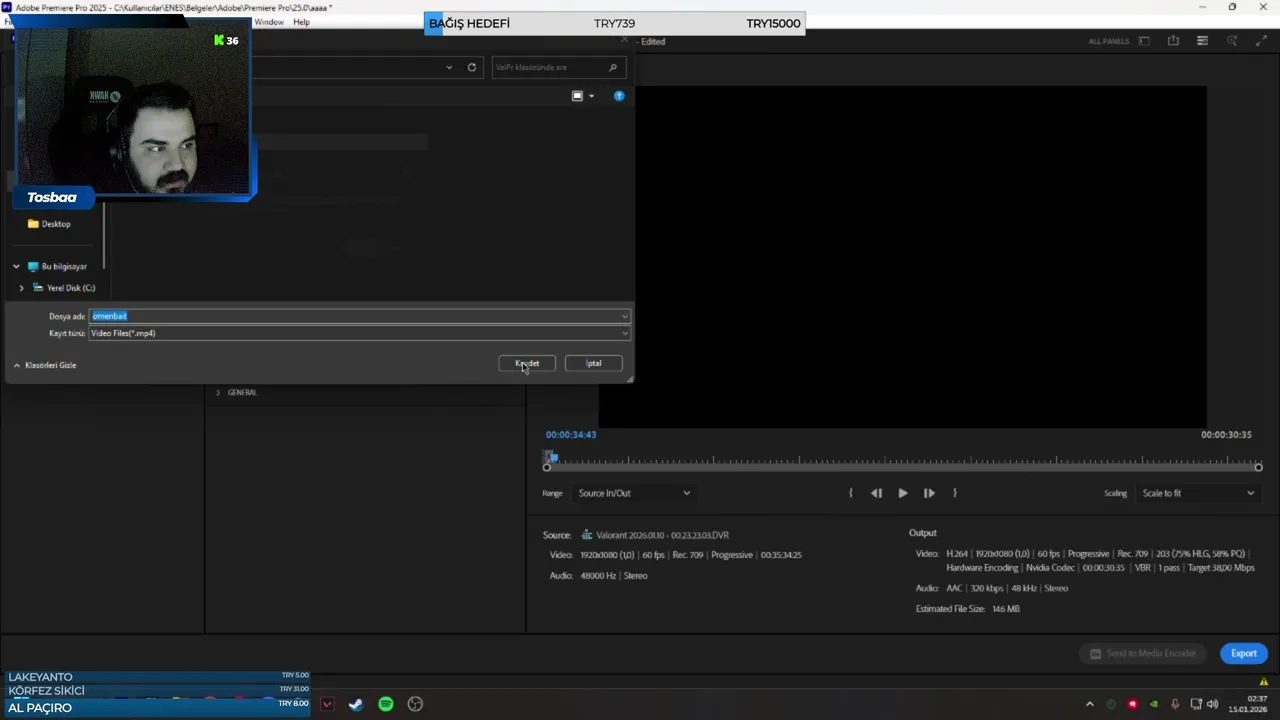Step back one frame in preview
Viewport: 1280px width, 720px height.
[876, 493]
